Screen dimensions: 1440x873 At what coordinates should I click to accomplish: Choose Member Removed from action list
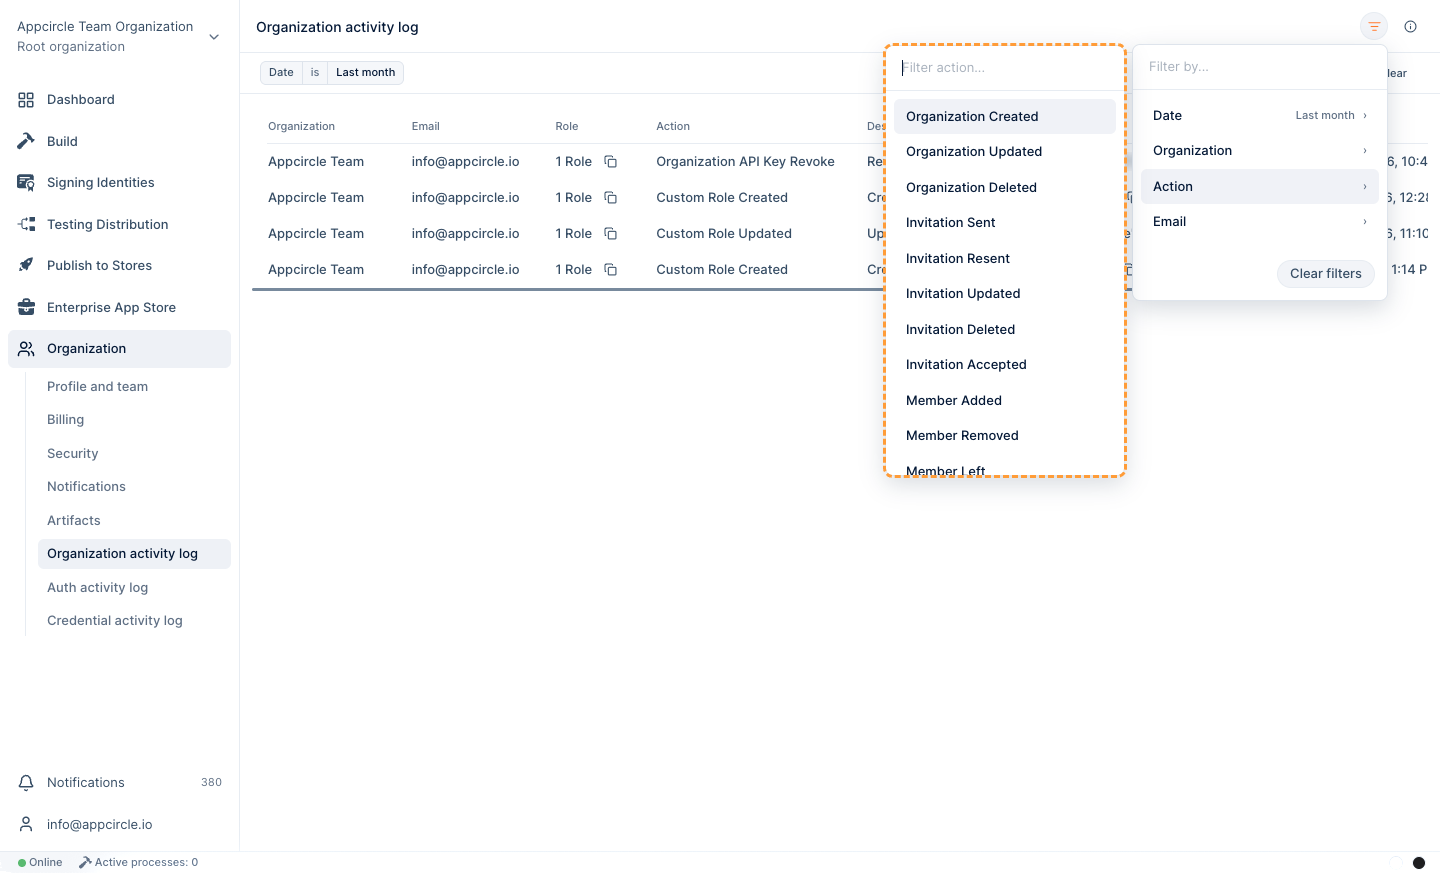[x=1005, y=436]
